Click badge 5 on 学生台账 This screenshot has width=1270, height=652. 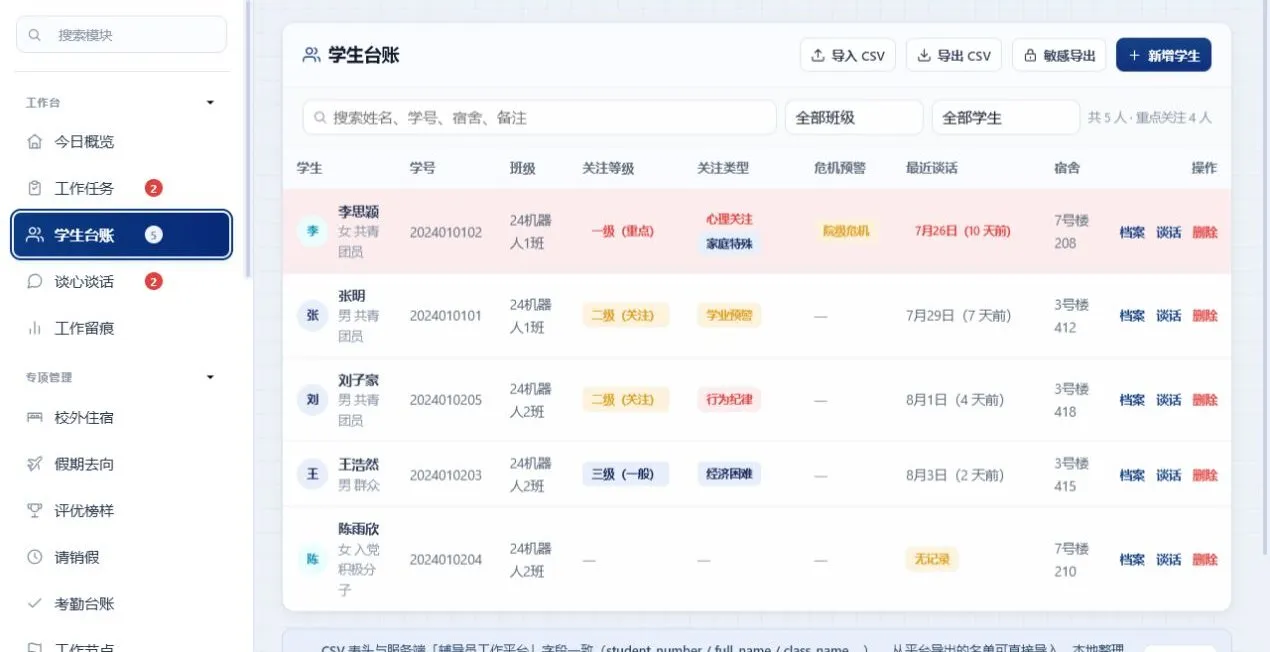coord(153,235)
